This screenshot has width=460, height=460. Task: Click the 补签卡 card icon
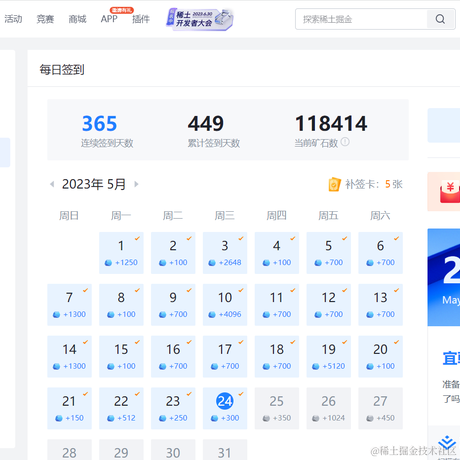334,184
